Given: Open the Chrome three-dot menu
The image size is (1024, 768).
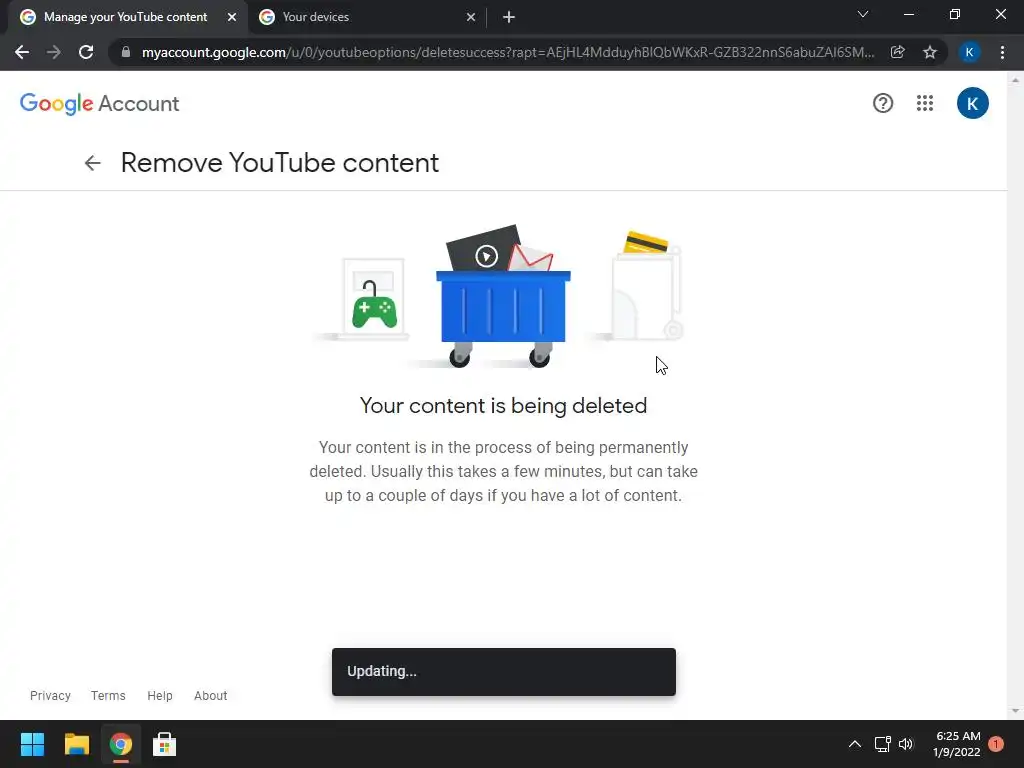Looking at the screenshot, I should [1002, 52].
